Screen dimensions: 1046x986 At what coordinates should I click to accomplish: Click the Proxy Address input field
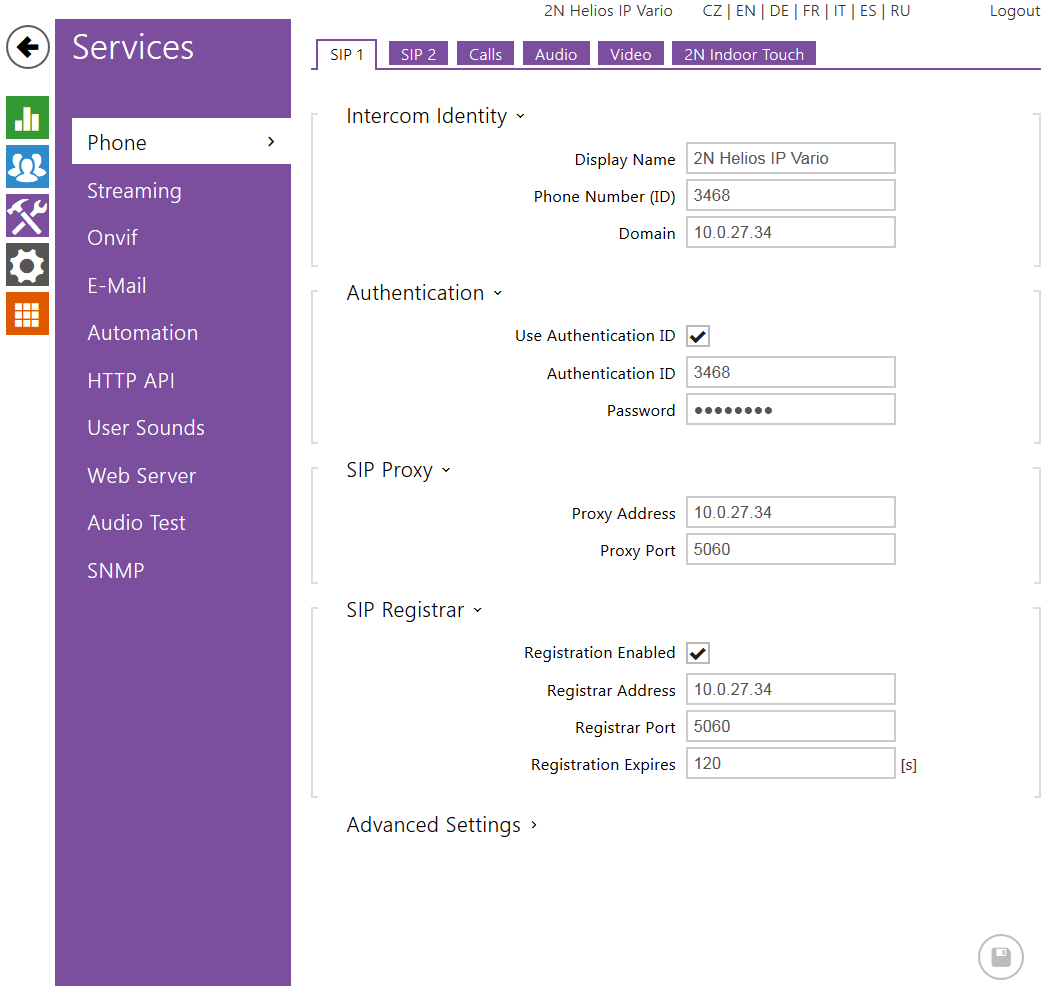pyautogui.click(x=790, y=513)
